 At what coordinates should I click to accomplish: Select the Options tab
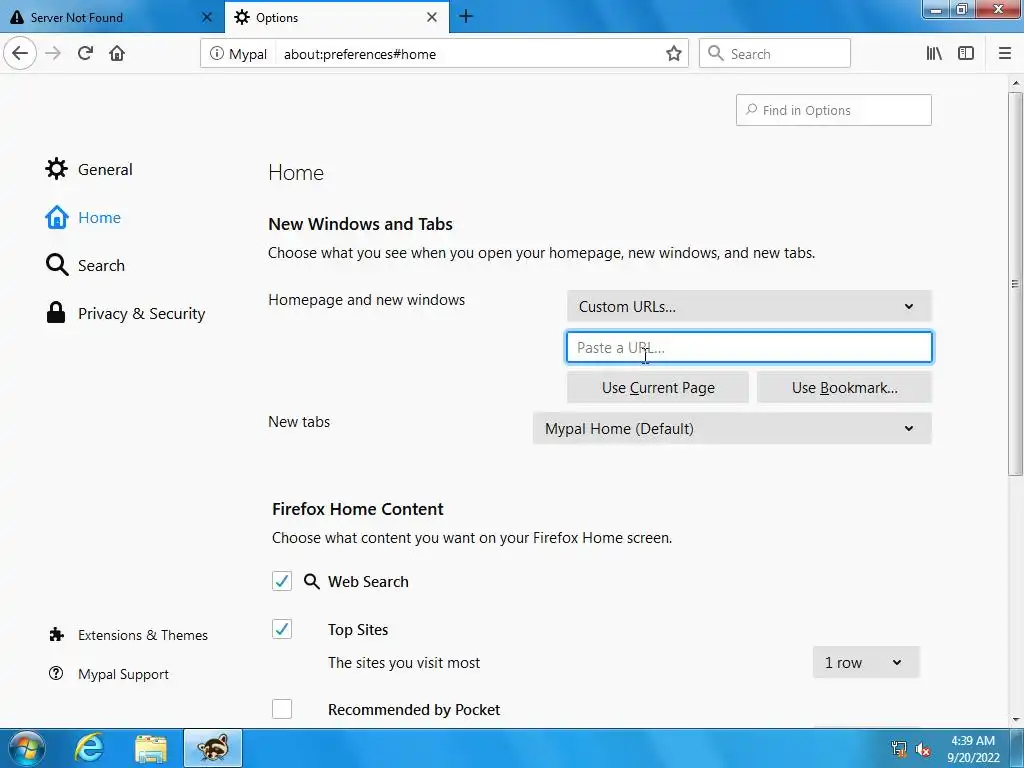(x=337, y=17)
